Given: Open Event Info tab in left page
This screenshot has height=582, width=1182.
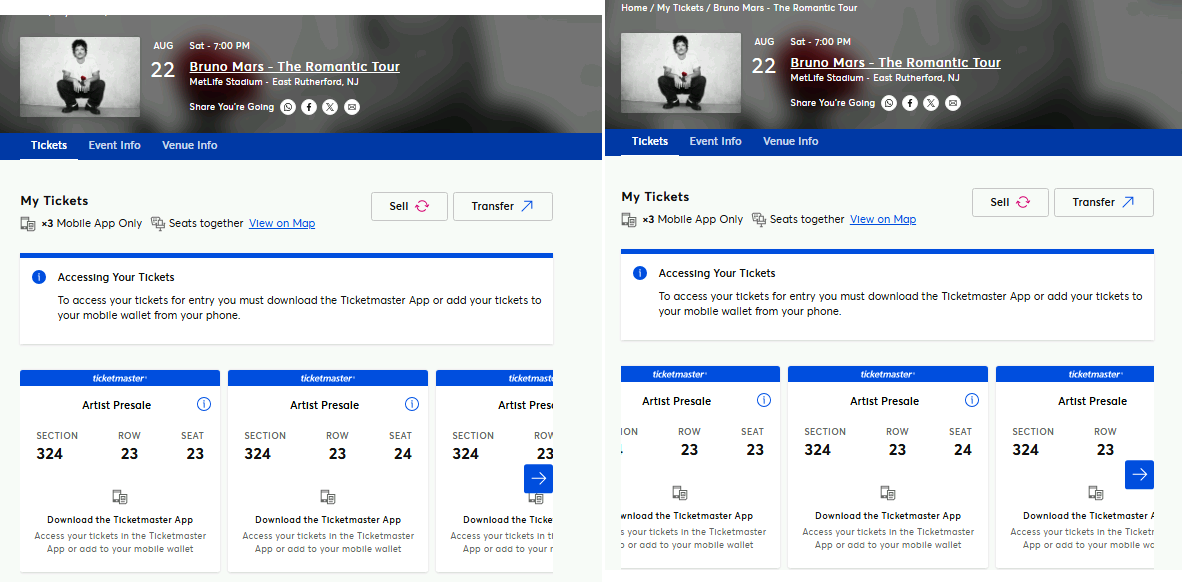Looking at the screenshot, I should click(x=114, y=145).
